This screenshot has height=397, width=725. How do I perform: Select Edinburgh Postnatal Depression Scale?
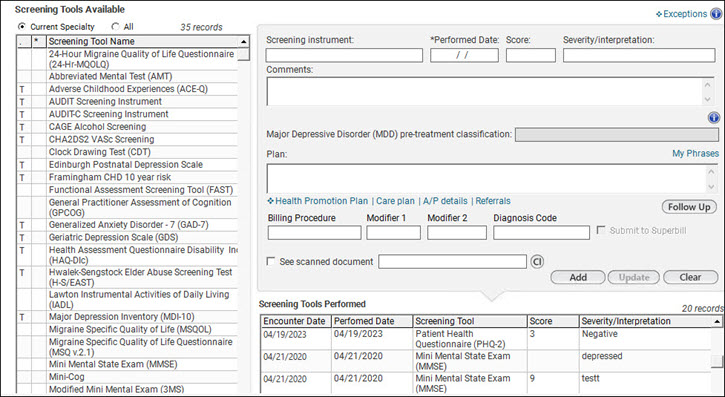click(x=127, y=165)
